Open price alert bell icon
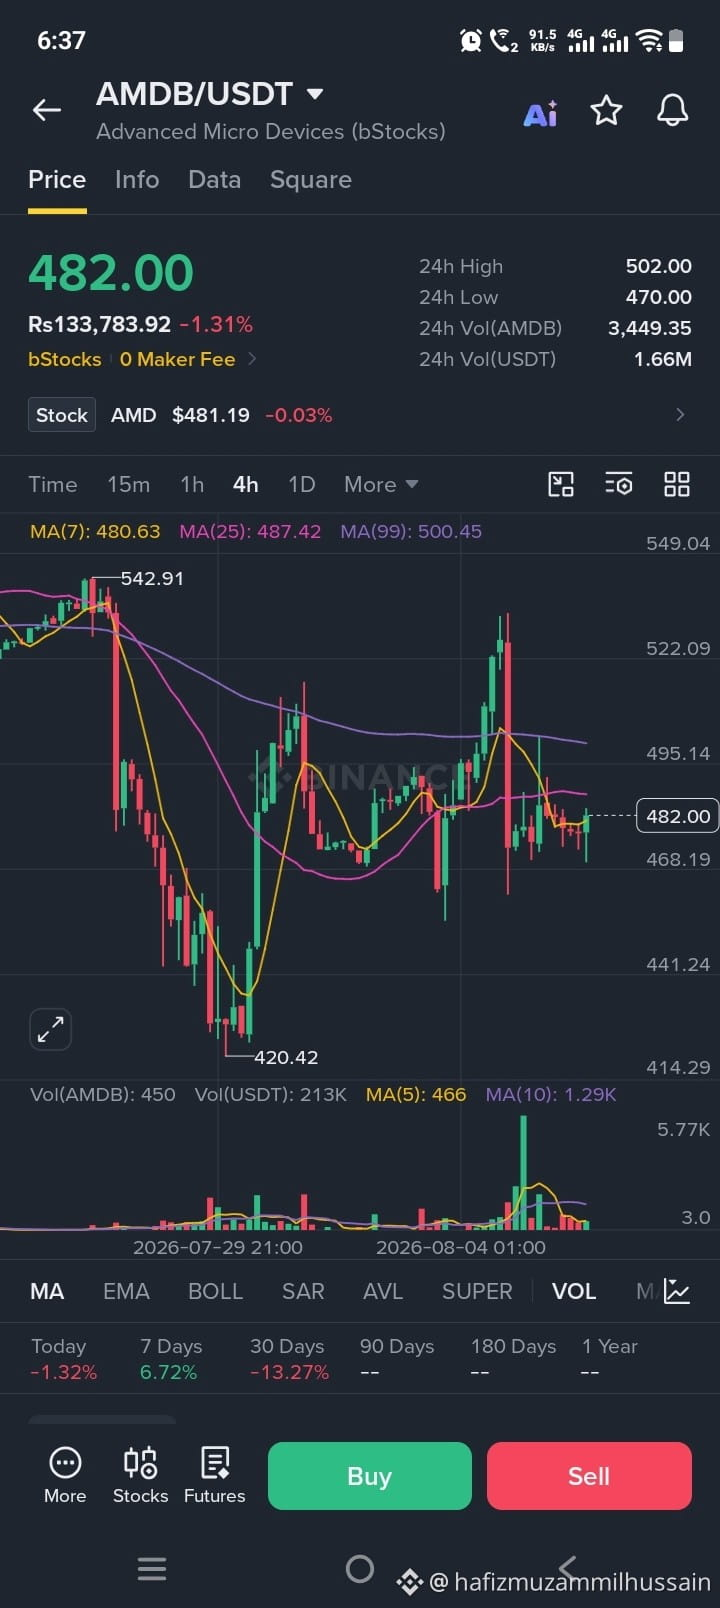Image resolution: width=720 pixels, height=1608 pixels. tap(673, 110)
